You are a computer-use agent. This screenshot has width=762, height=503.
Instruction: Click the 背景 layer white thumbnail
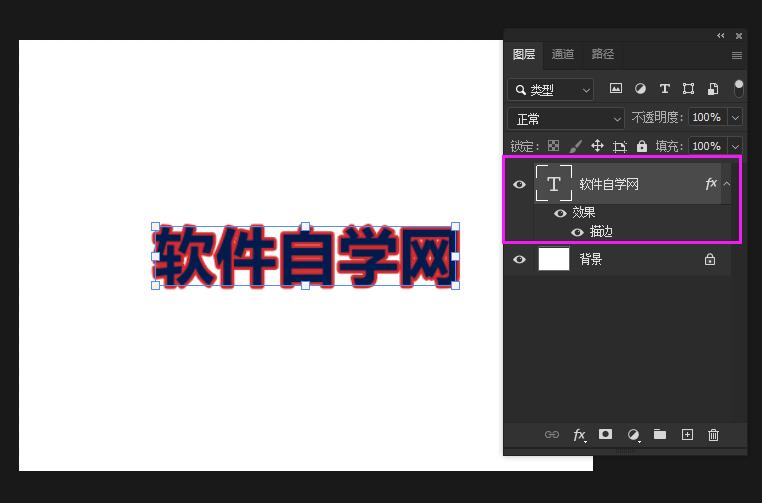coord(554,259)
